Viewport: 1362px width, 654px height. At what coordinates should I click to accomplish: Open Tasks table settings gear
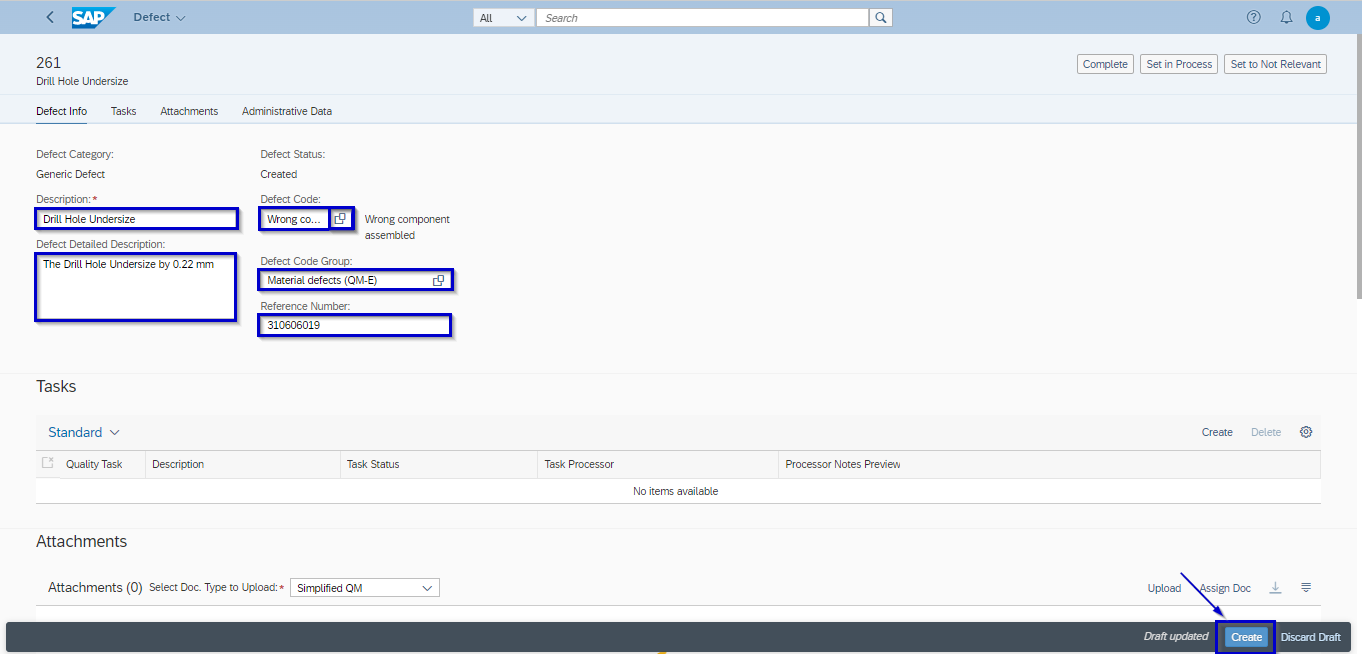pyautogui.click(x=1305, y=432)
